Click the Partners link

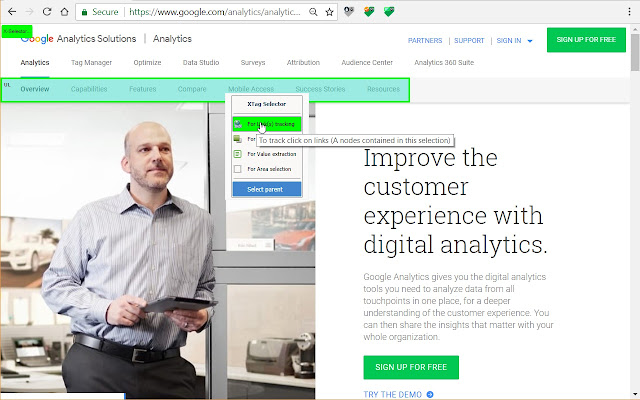(425, 41)
